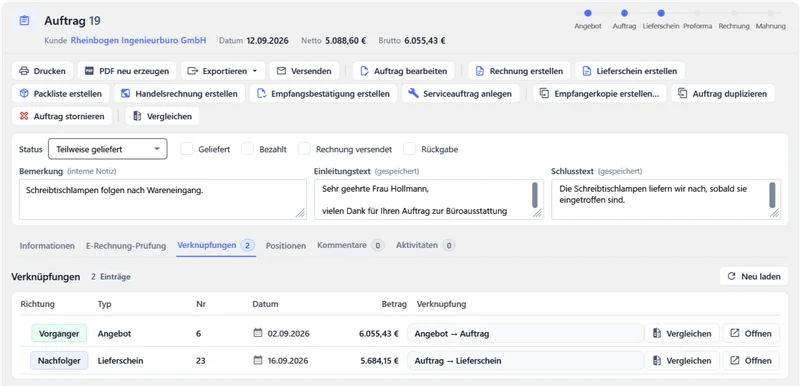Screen dimensions: 800x386
Task: Enable the Rechnung versendet checkbox
Action: point(304,149)
